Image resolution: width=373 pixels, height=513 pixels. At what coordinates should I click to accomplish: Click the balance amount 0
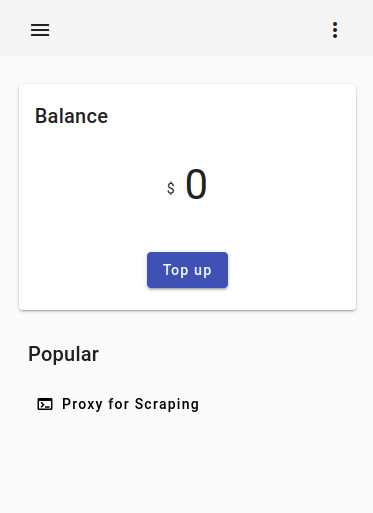point(196,184)
